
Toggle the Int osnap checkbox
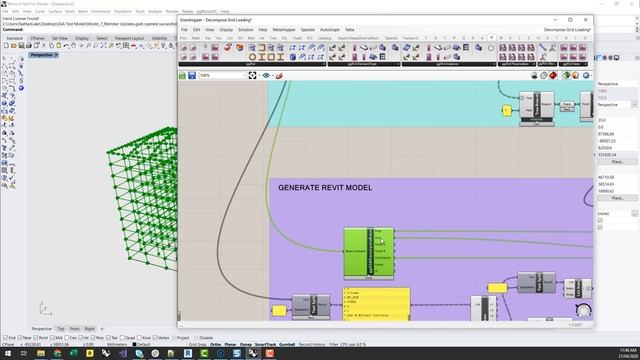click(x=81, y=338)
